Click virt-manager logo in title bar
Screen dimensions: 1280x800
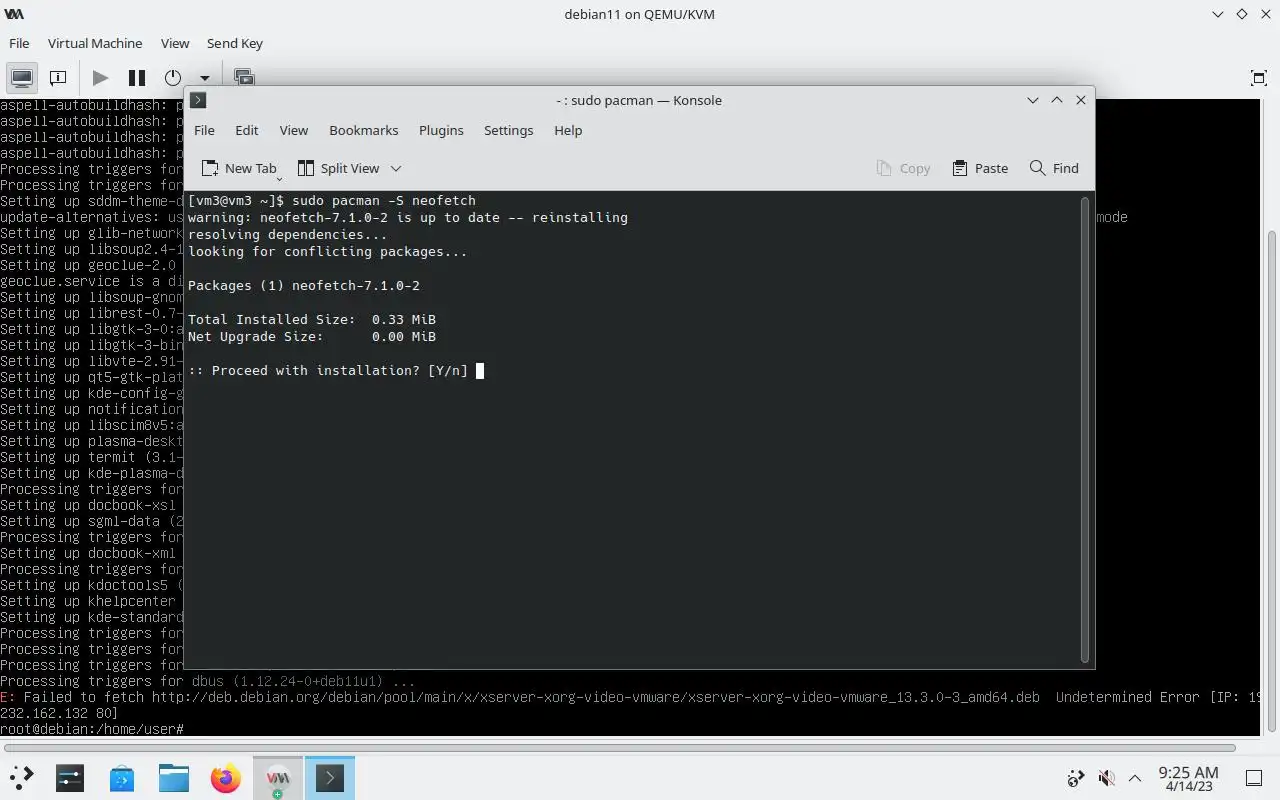pos(14,14)
